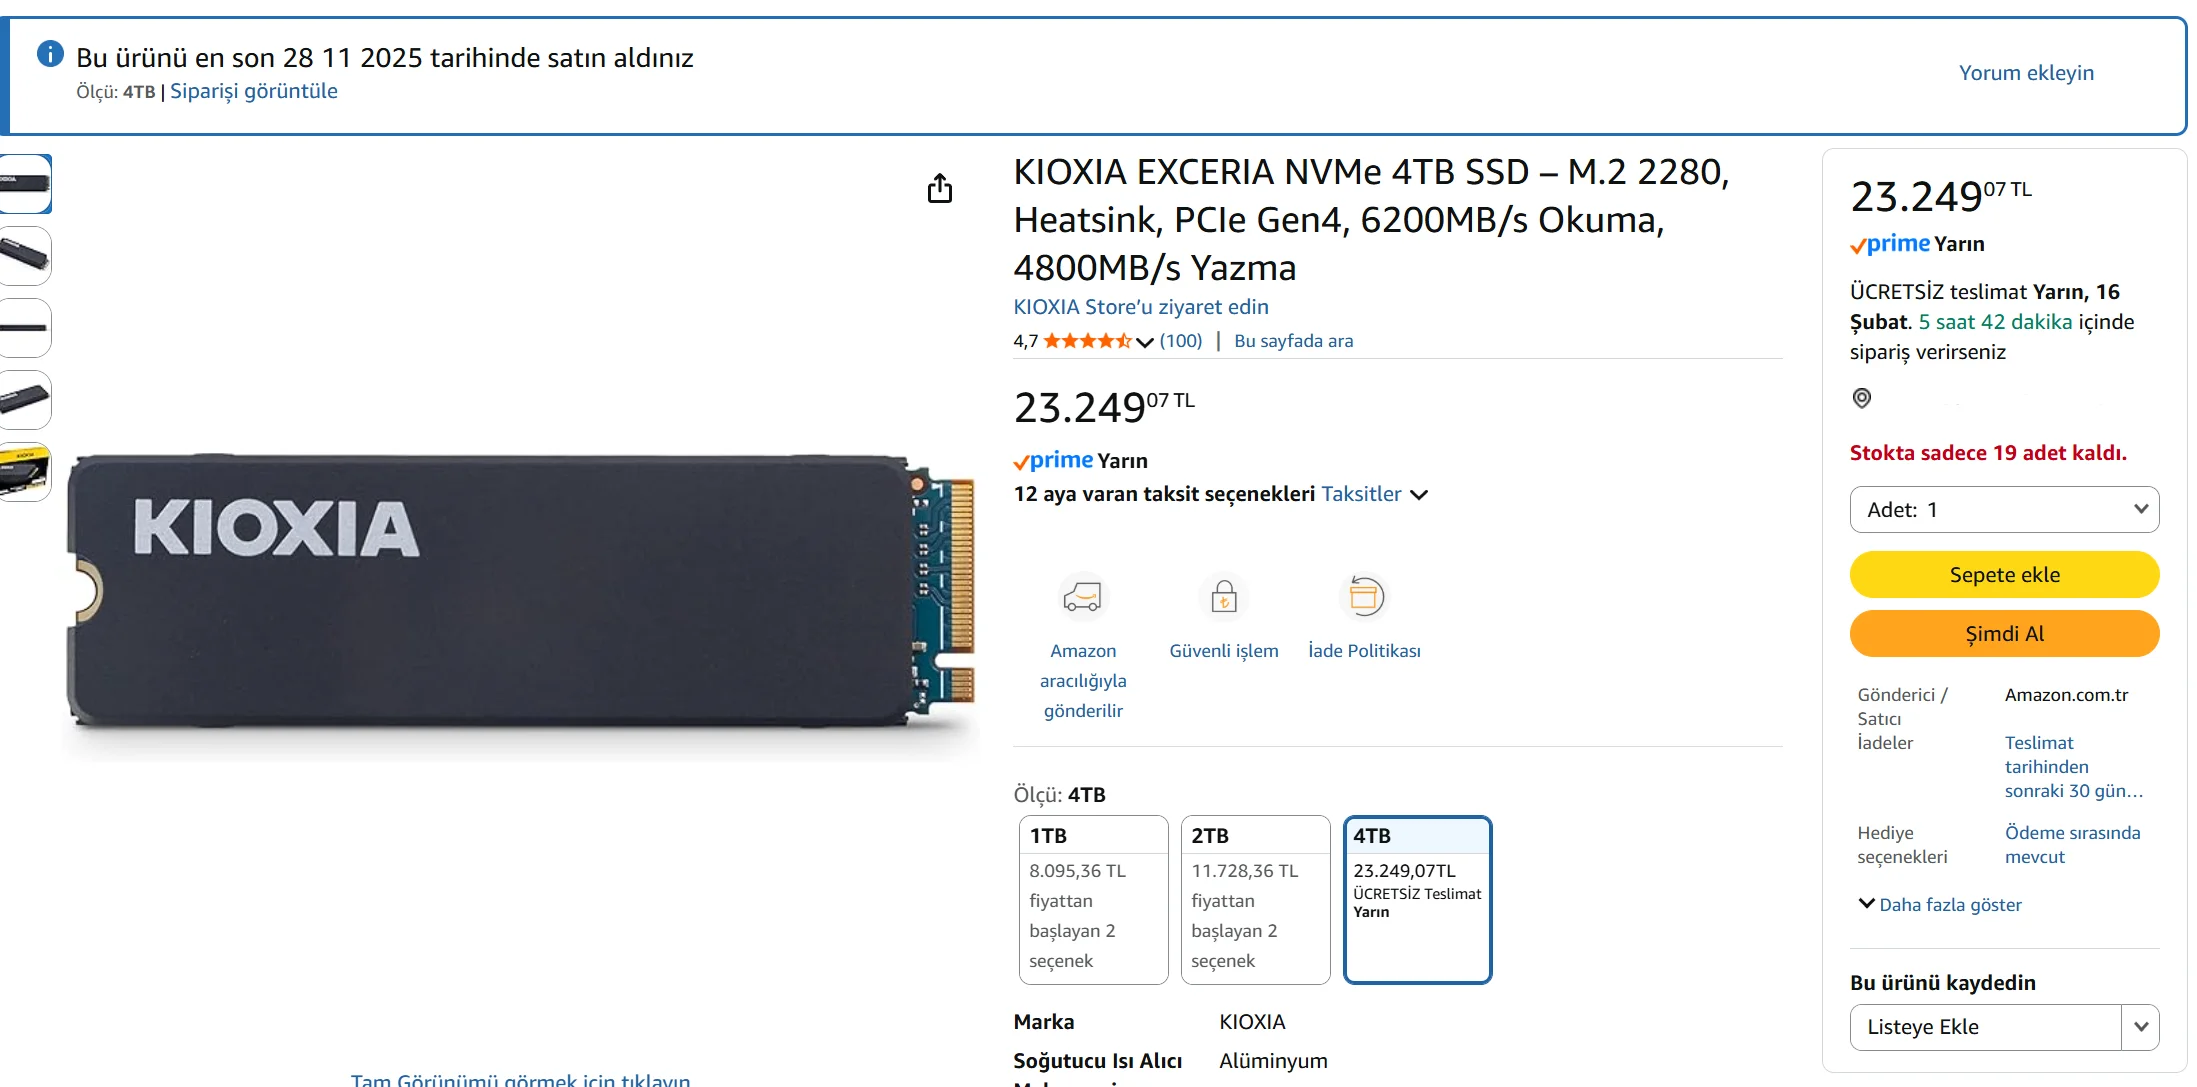
Task: Click the Sepete ekle button
Action: 2004,575
